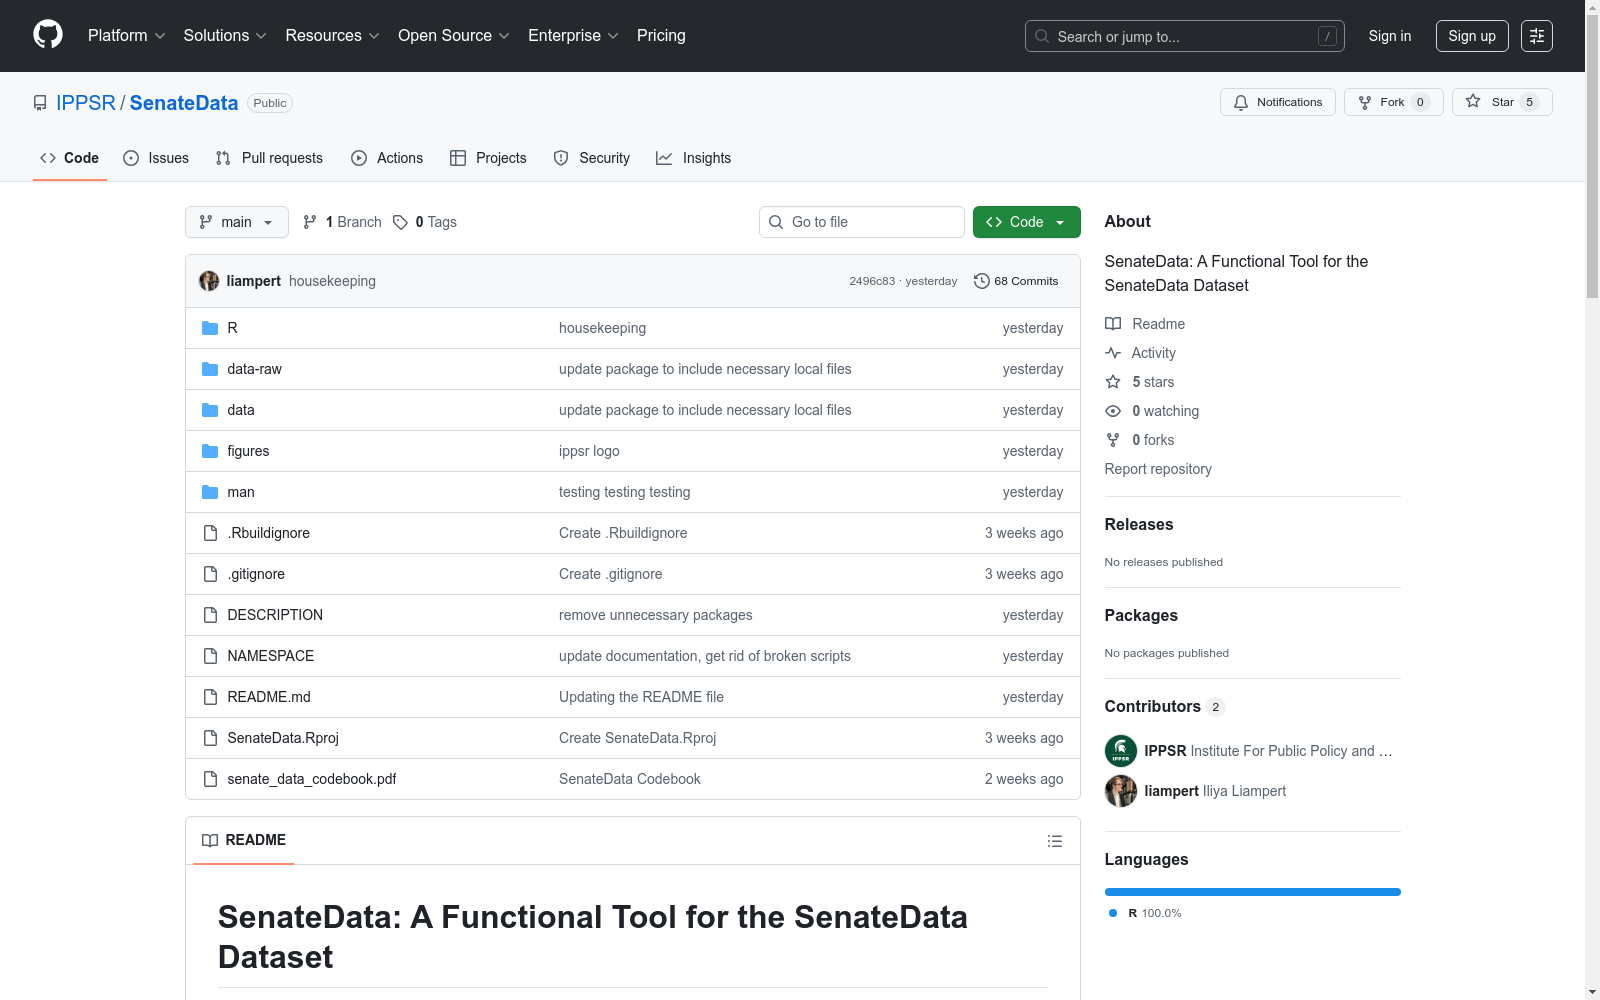The width and height of the screenshot is (1600, 1000).
Task: Expand the Enterprise menu
Action: 574,36
